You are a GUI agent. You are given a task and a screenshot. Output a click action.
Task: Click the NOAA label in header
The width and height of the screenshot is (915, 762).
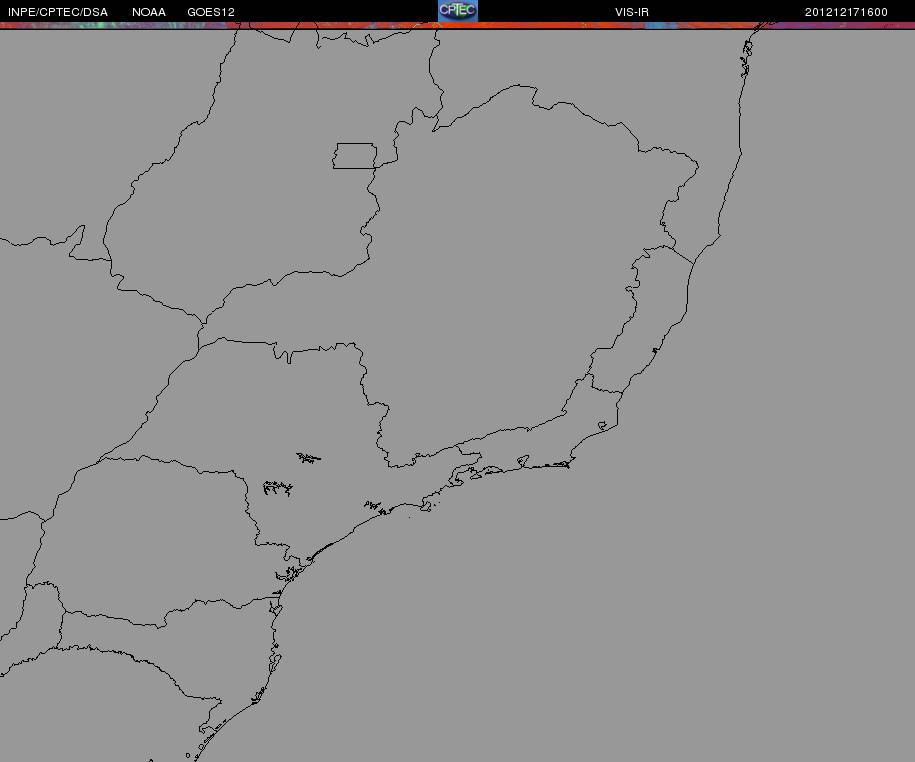(x=149, y=12)
